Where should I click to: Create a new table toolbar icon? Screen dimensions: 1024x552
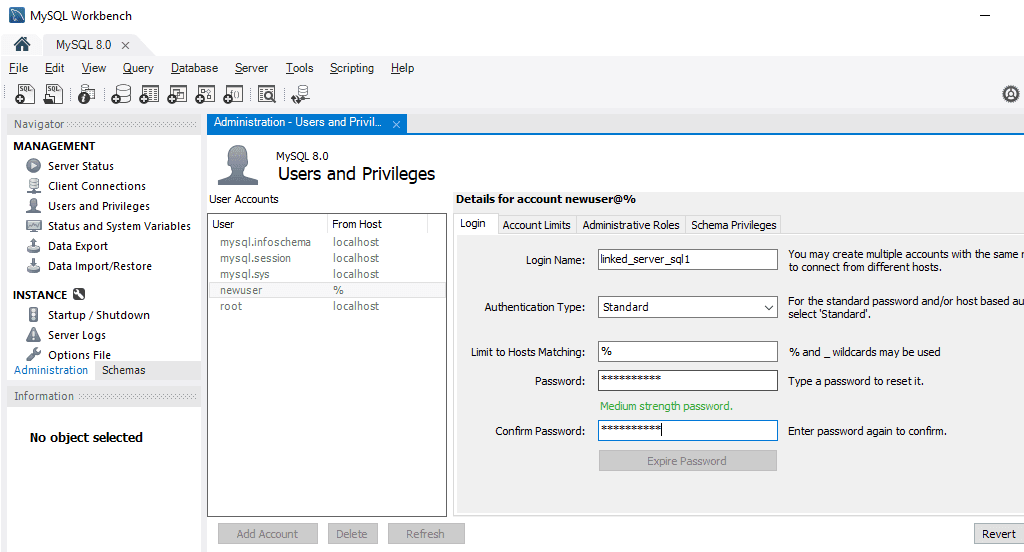[149, 94]
